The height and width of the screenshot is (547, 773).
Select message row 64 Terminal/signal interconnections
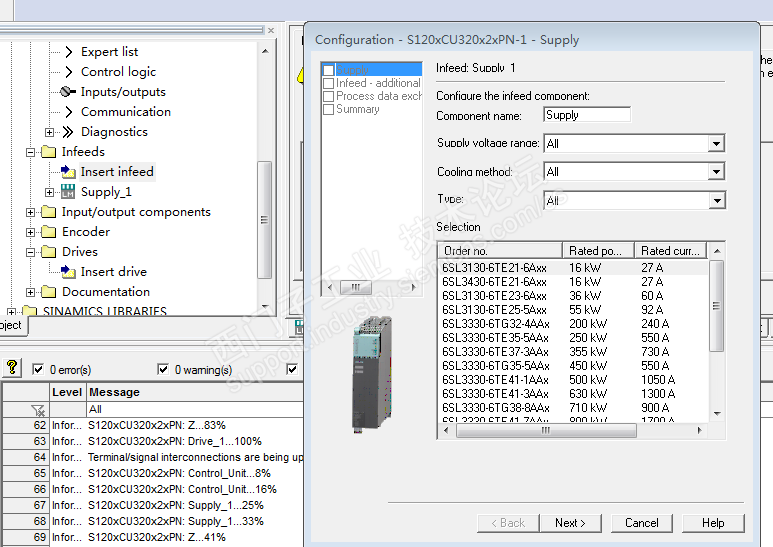point(153,457)
